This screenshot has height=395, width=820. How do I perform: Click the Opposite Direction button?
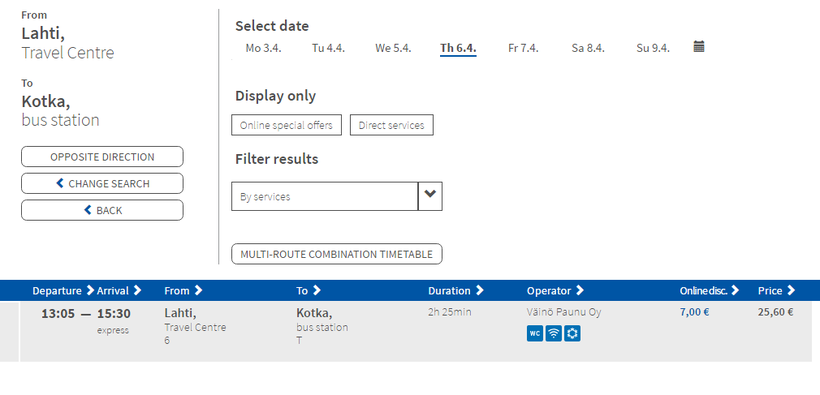click(102, 156)
